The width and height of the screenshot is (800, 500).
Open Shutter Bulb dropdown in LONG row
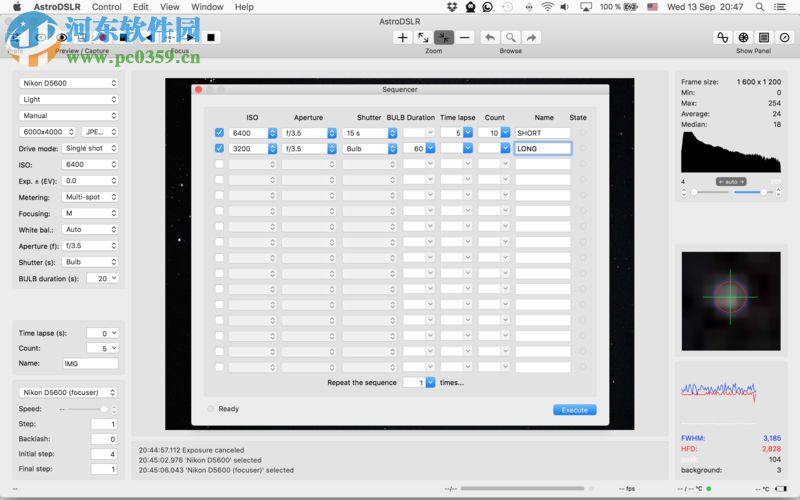click(369, 148)
